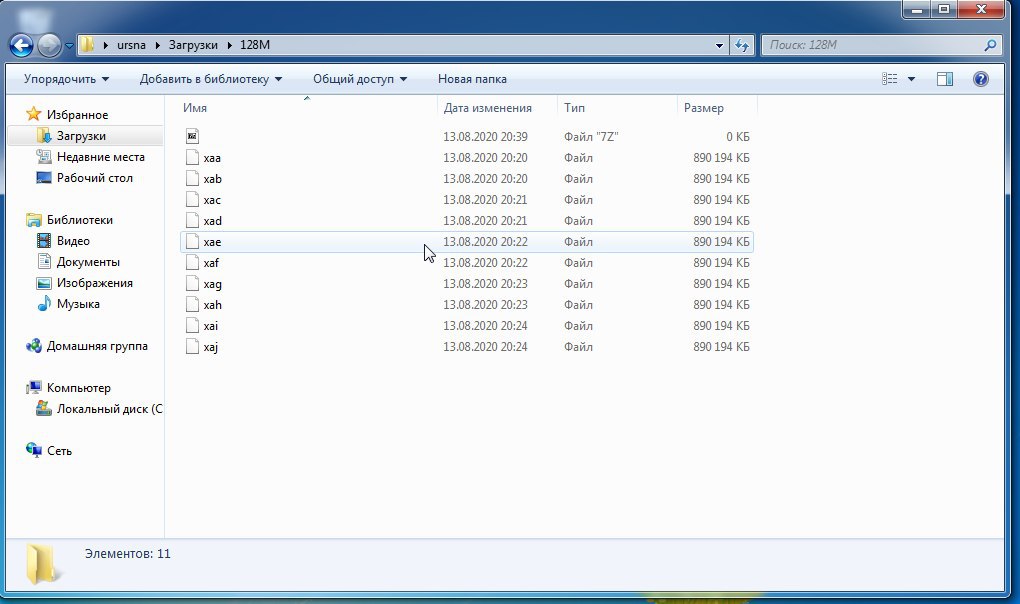Open the Музыка library

pos(78,304)
